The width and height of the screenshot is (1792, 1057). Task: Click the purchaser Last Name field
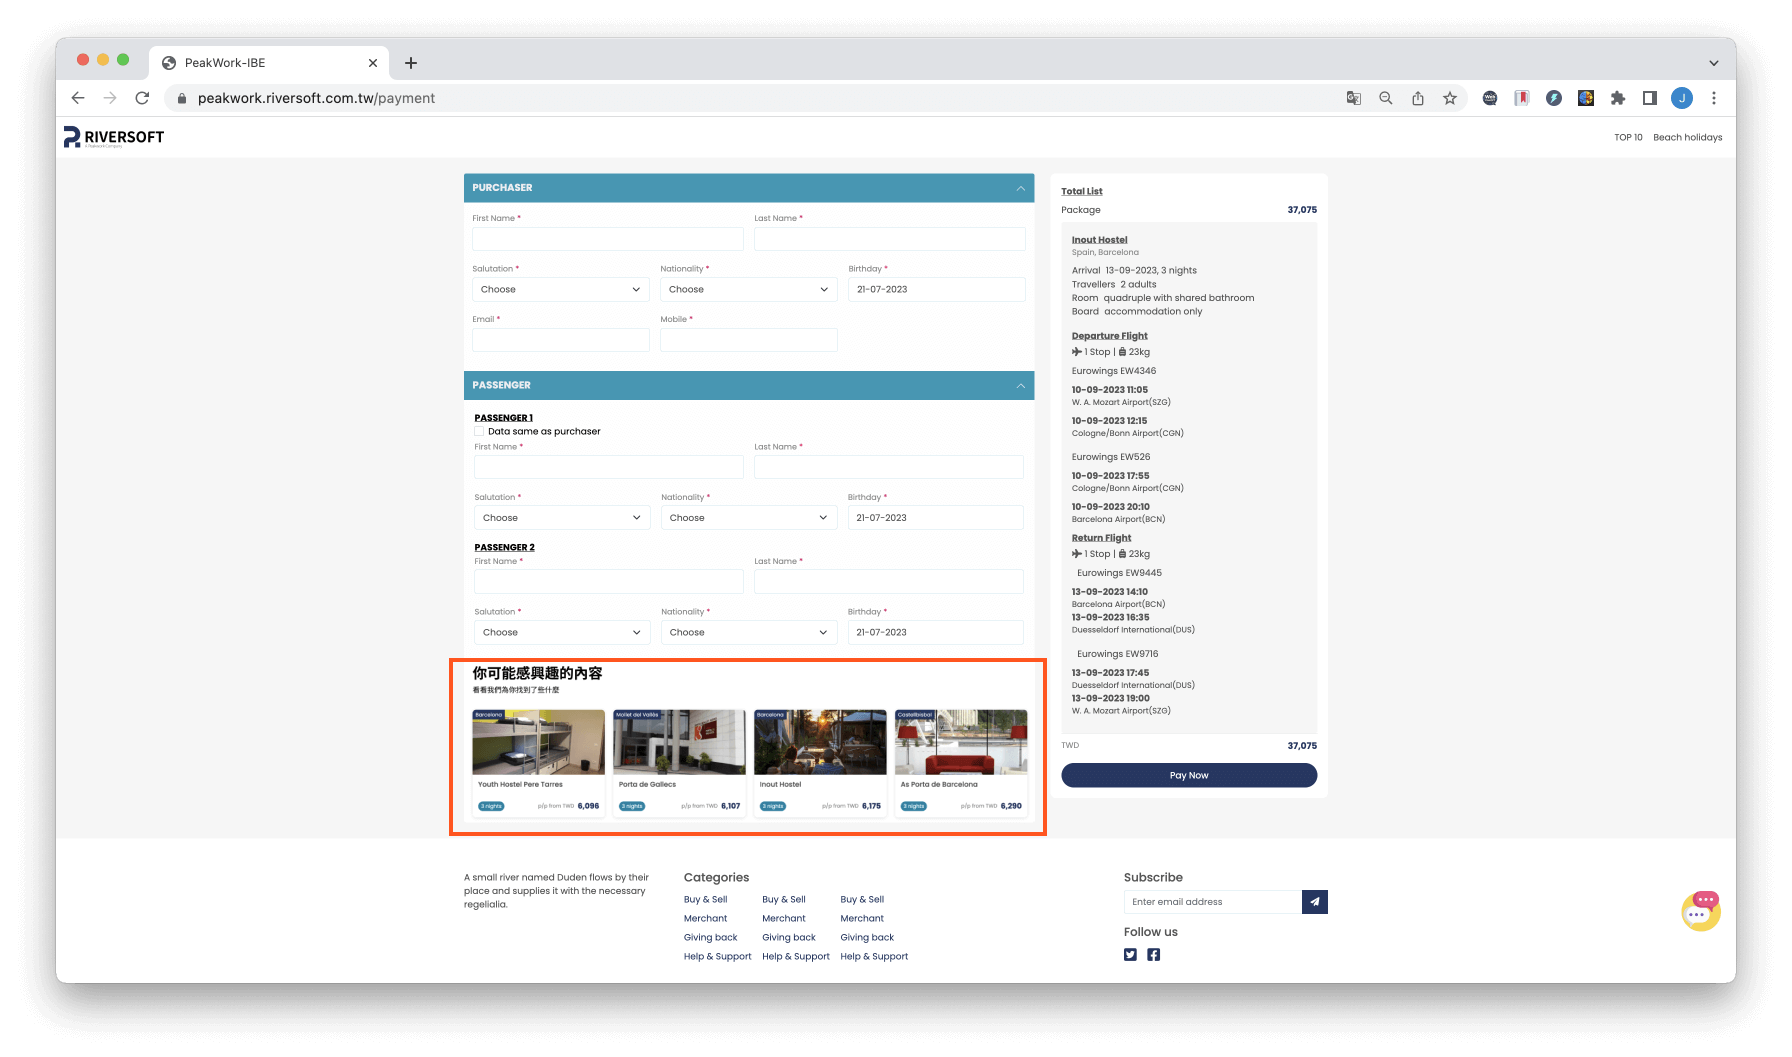point(890,239)
